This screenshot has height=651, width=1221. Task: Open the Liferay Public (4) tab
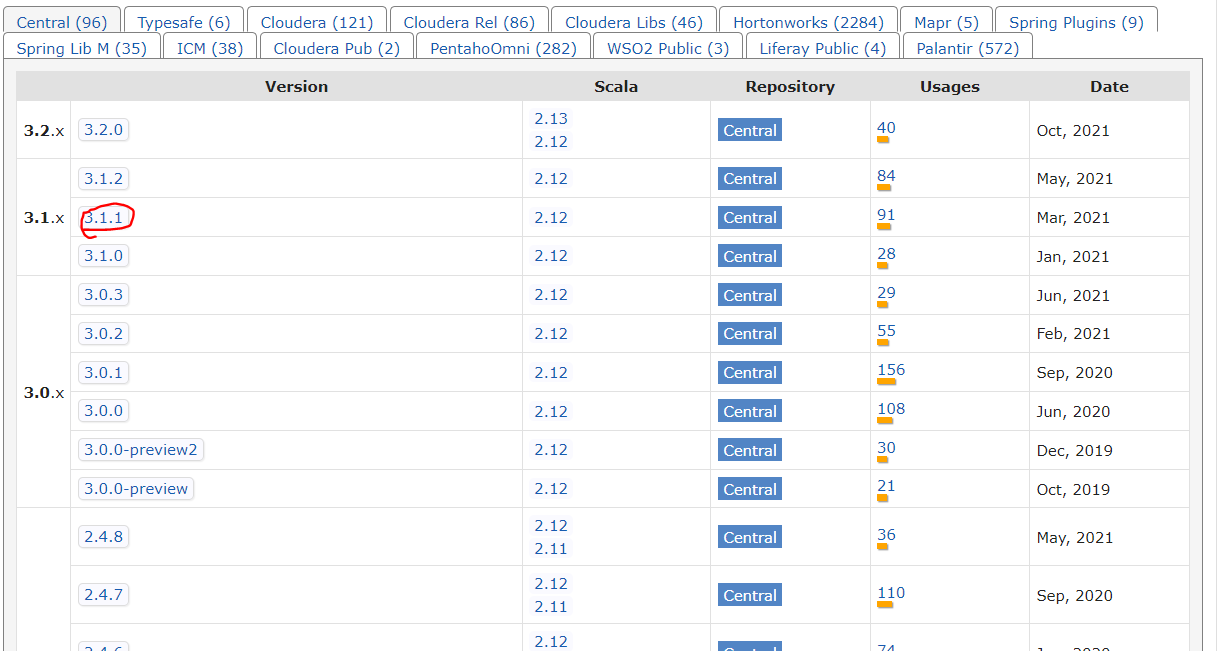point(822,47)
